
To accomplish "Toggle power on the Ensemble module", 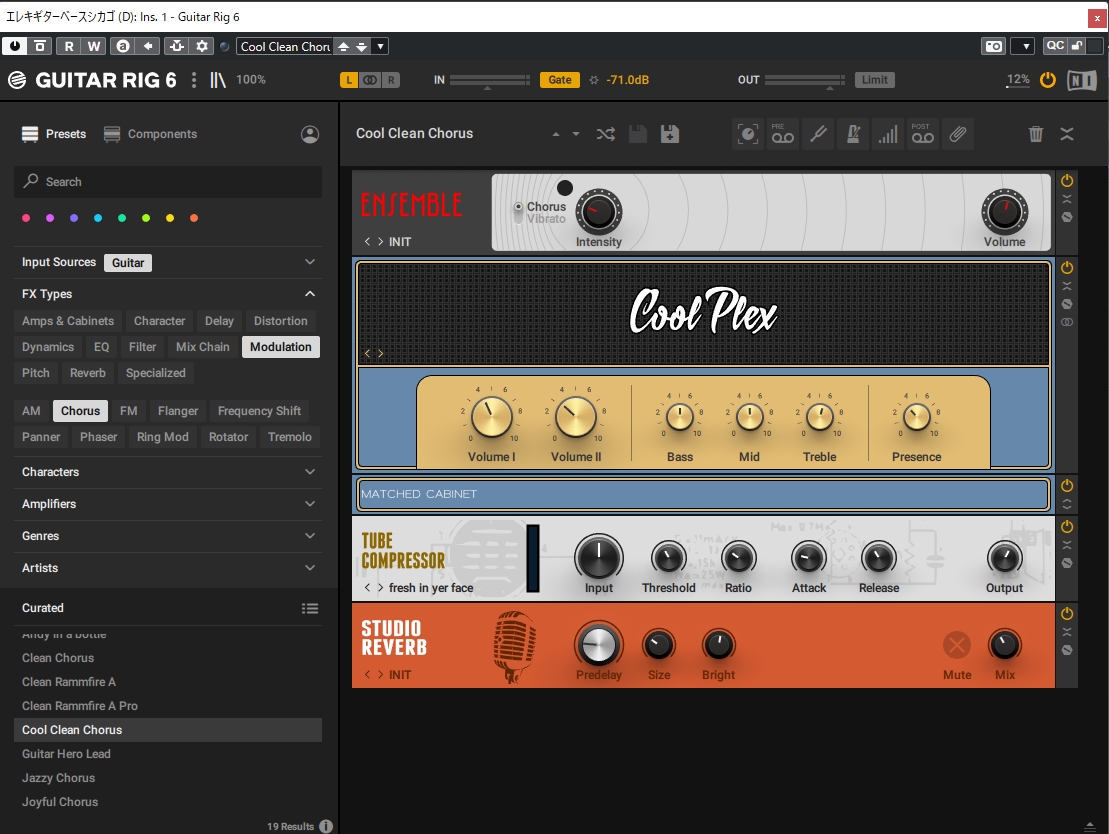I will (1067, 181).
